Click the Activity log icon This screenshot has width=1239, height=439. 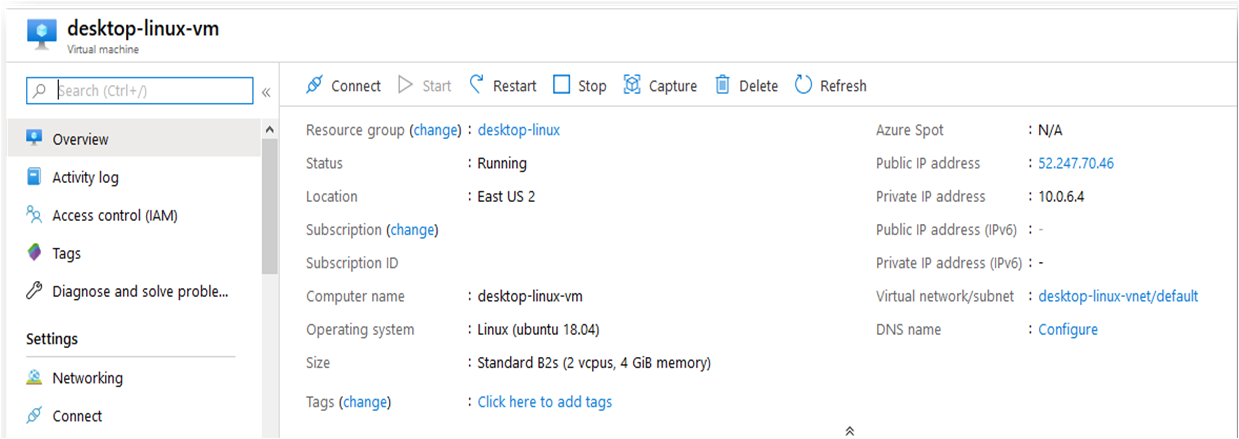[34, 177]
